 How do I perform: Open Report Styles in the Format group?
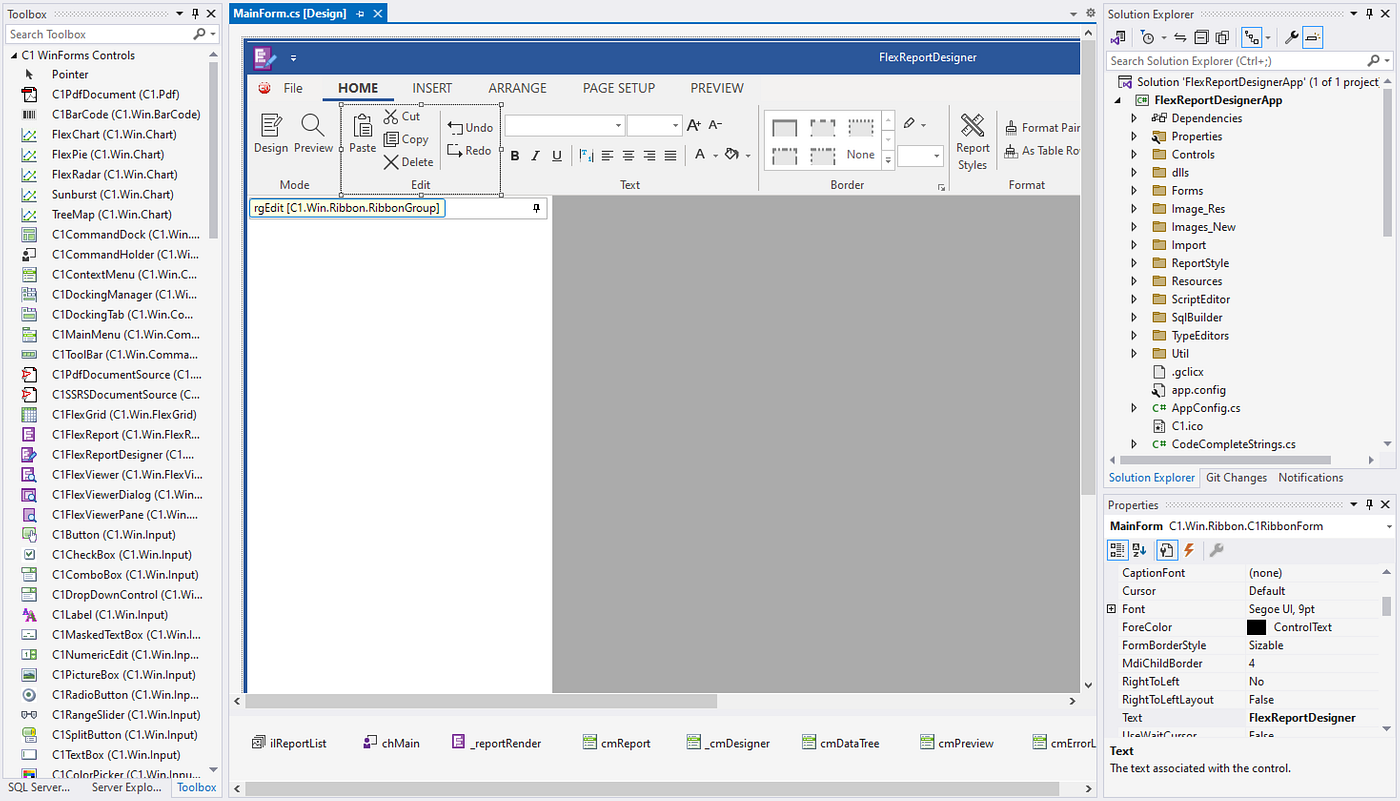click(972, 140)
